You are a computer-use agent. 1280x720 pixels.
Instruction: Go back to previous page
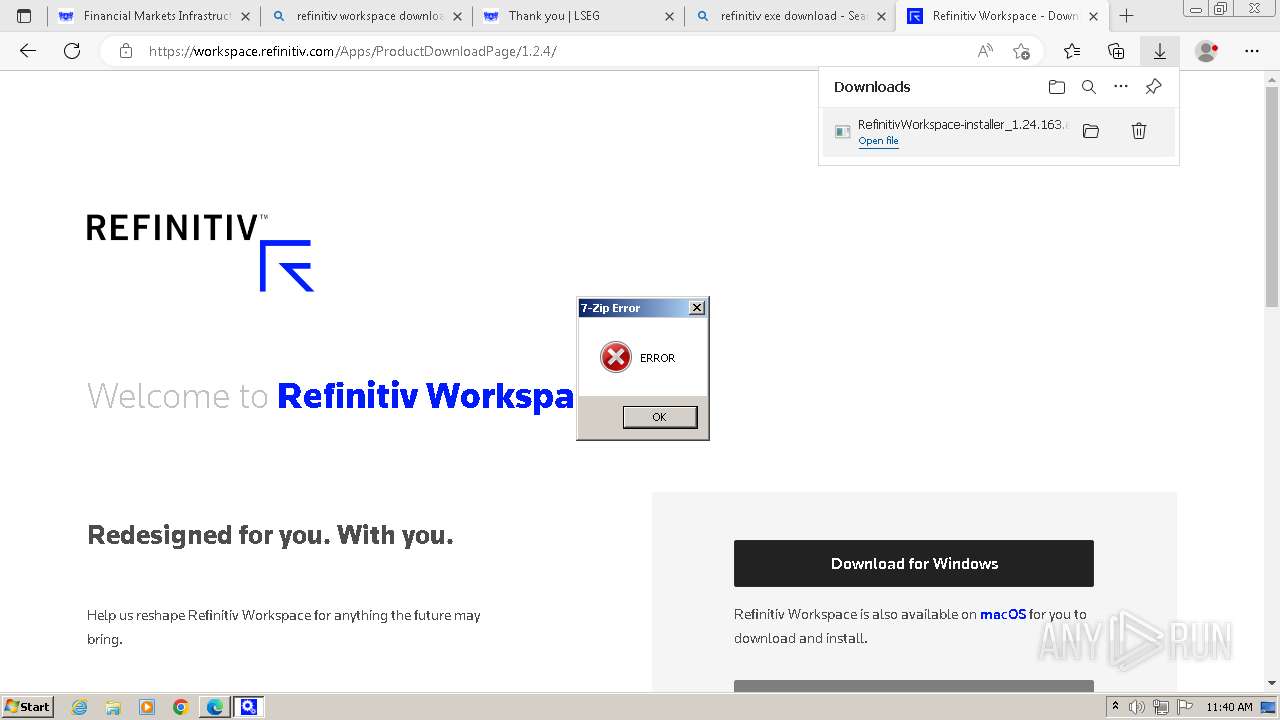point(28,51)
